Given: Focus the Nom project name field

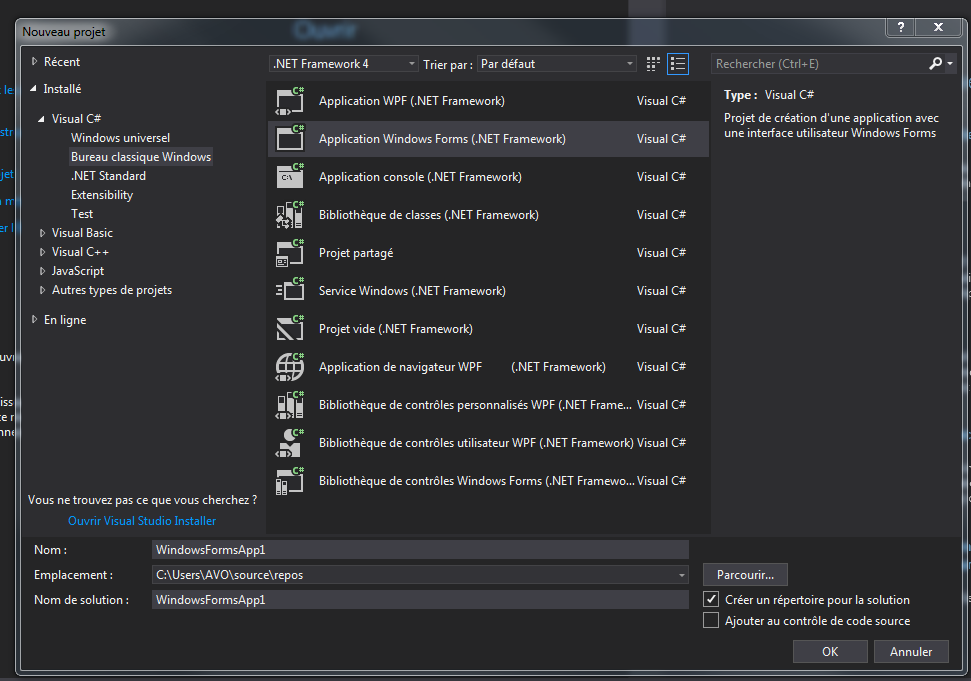Looking at the screenshot, I should pos(420,550).
